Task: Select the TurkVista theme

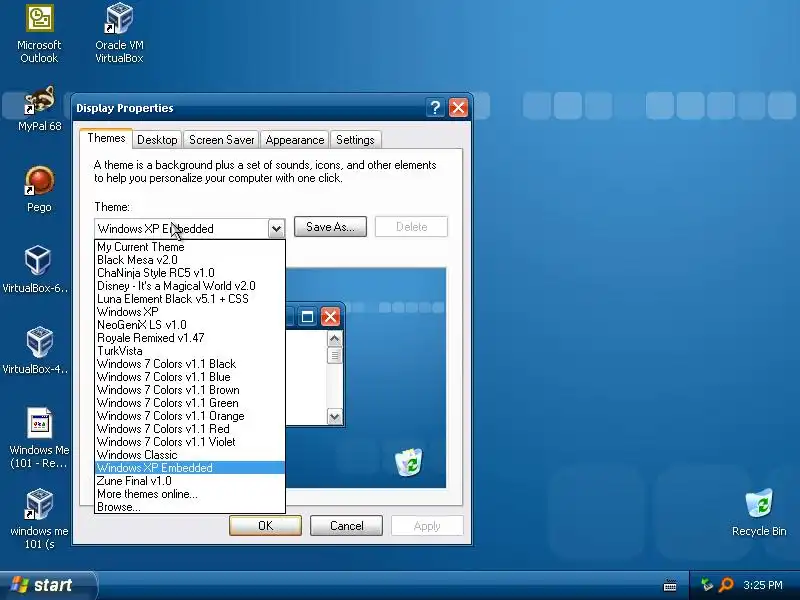Action: coord(190,351)
